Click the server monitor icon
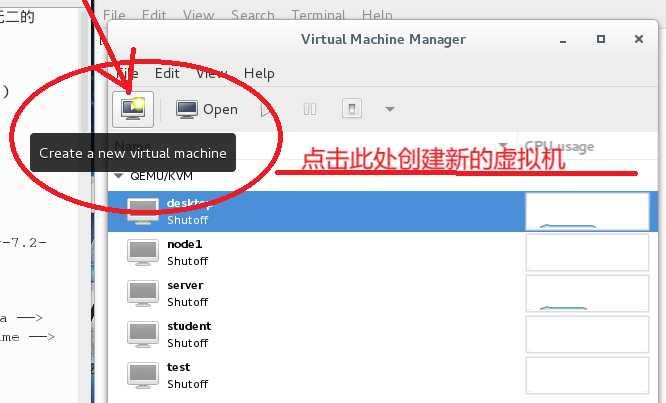This screenshot has height=403, width=666. [x=143, y=293]
